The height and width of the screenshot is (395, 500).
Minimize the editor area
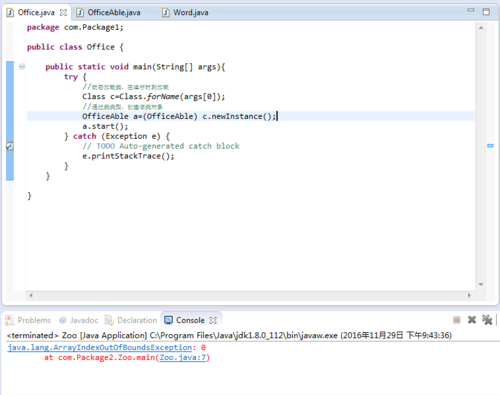(471, 10)
